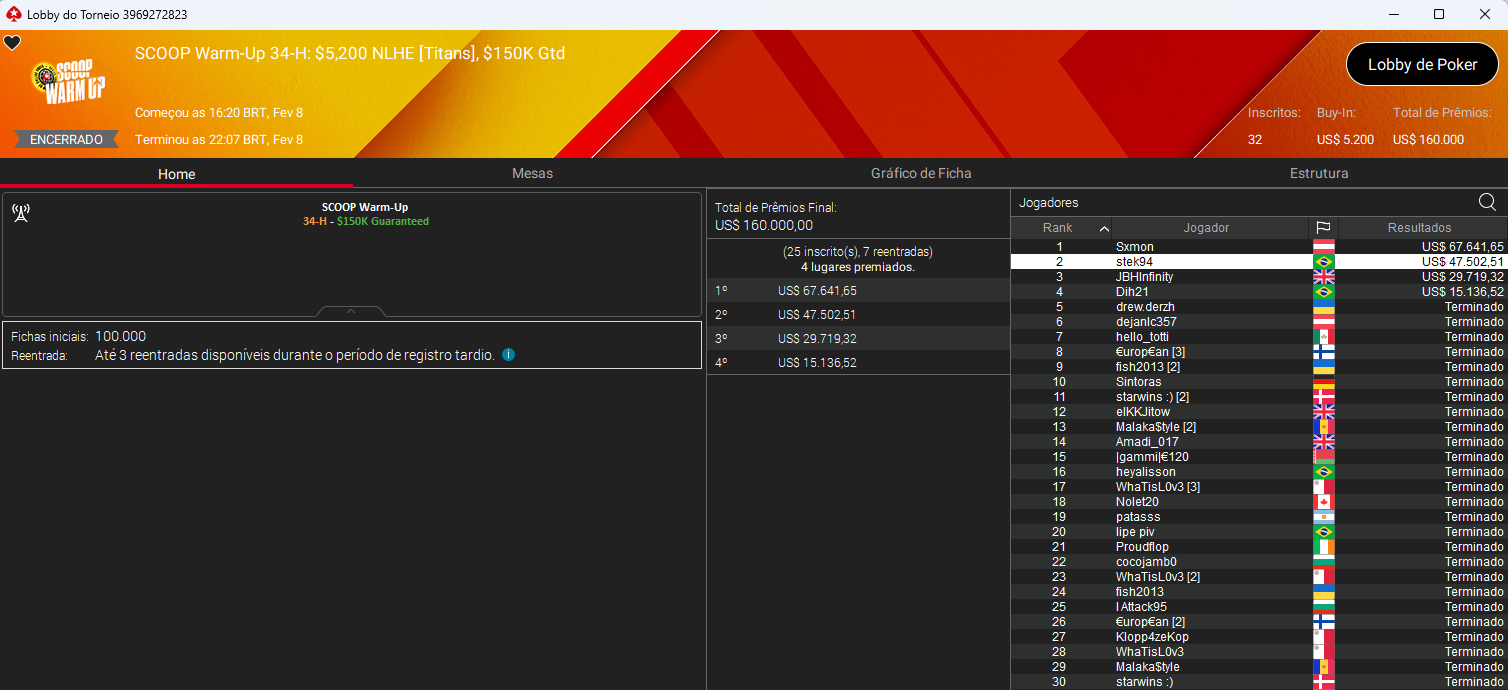This screenshot has height=690, width=1508.
Task: Maximize the tournament lobby window
Action: point(1438,14)
